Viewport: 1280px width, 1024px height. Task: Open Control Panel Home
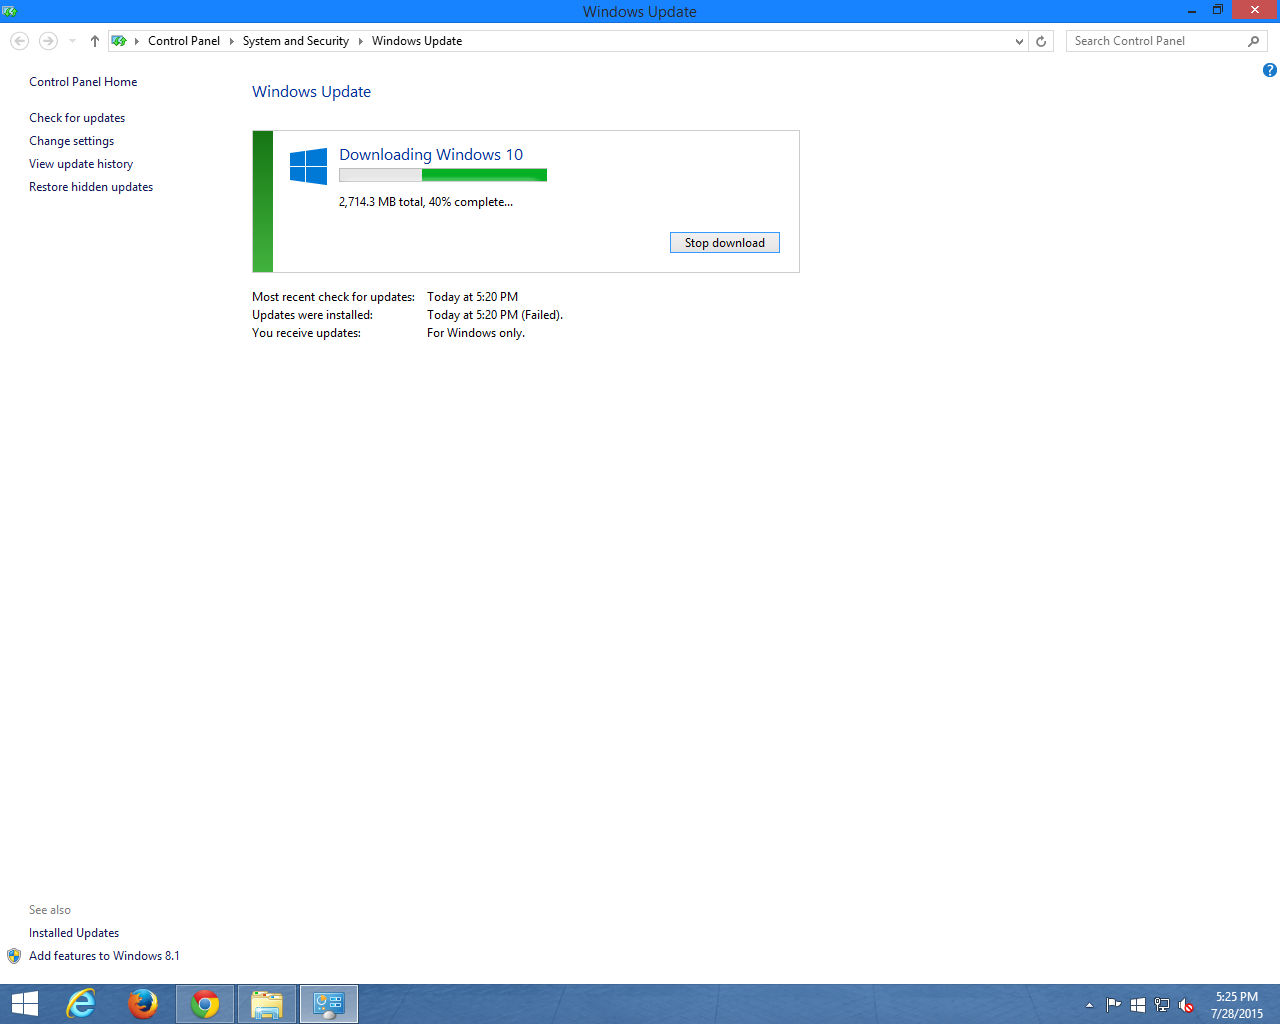83,82
